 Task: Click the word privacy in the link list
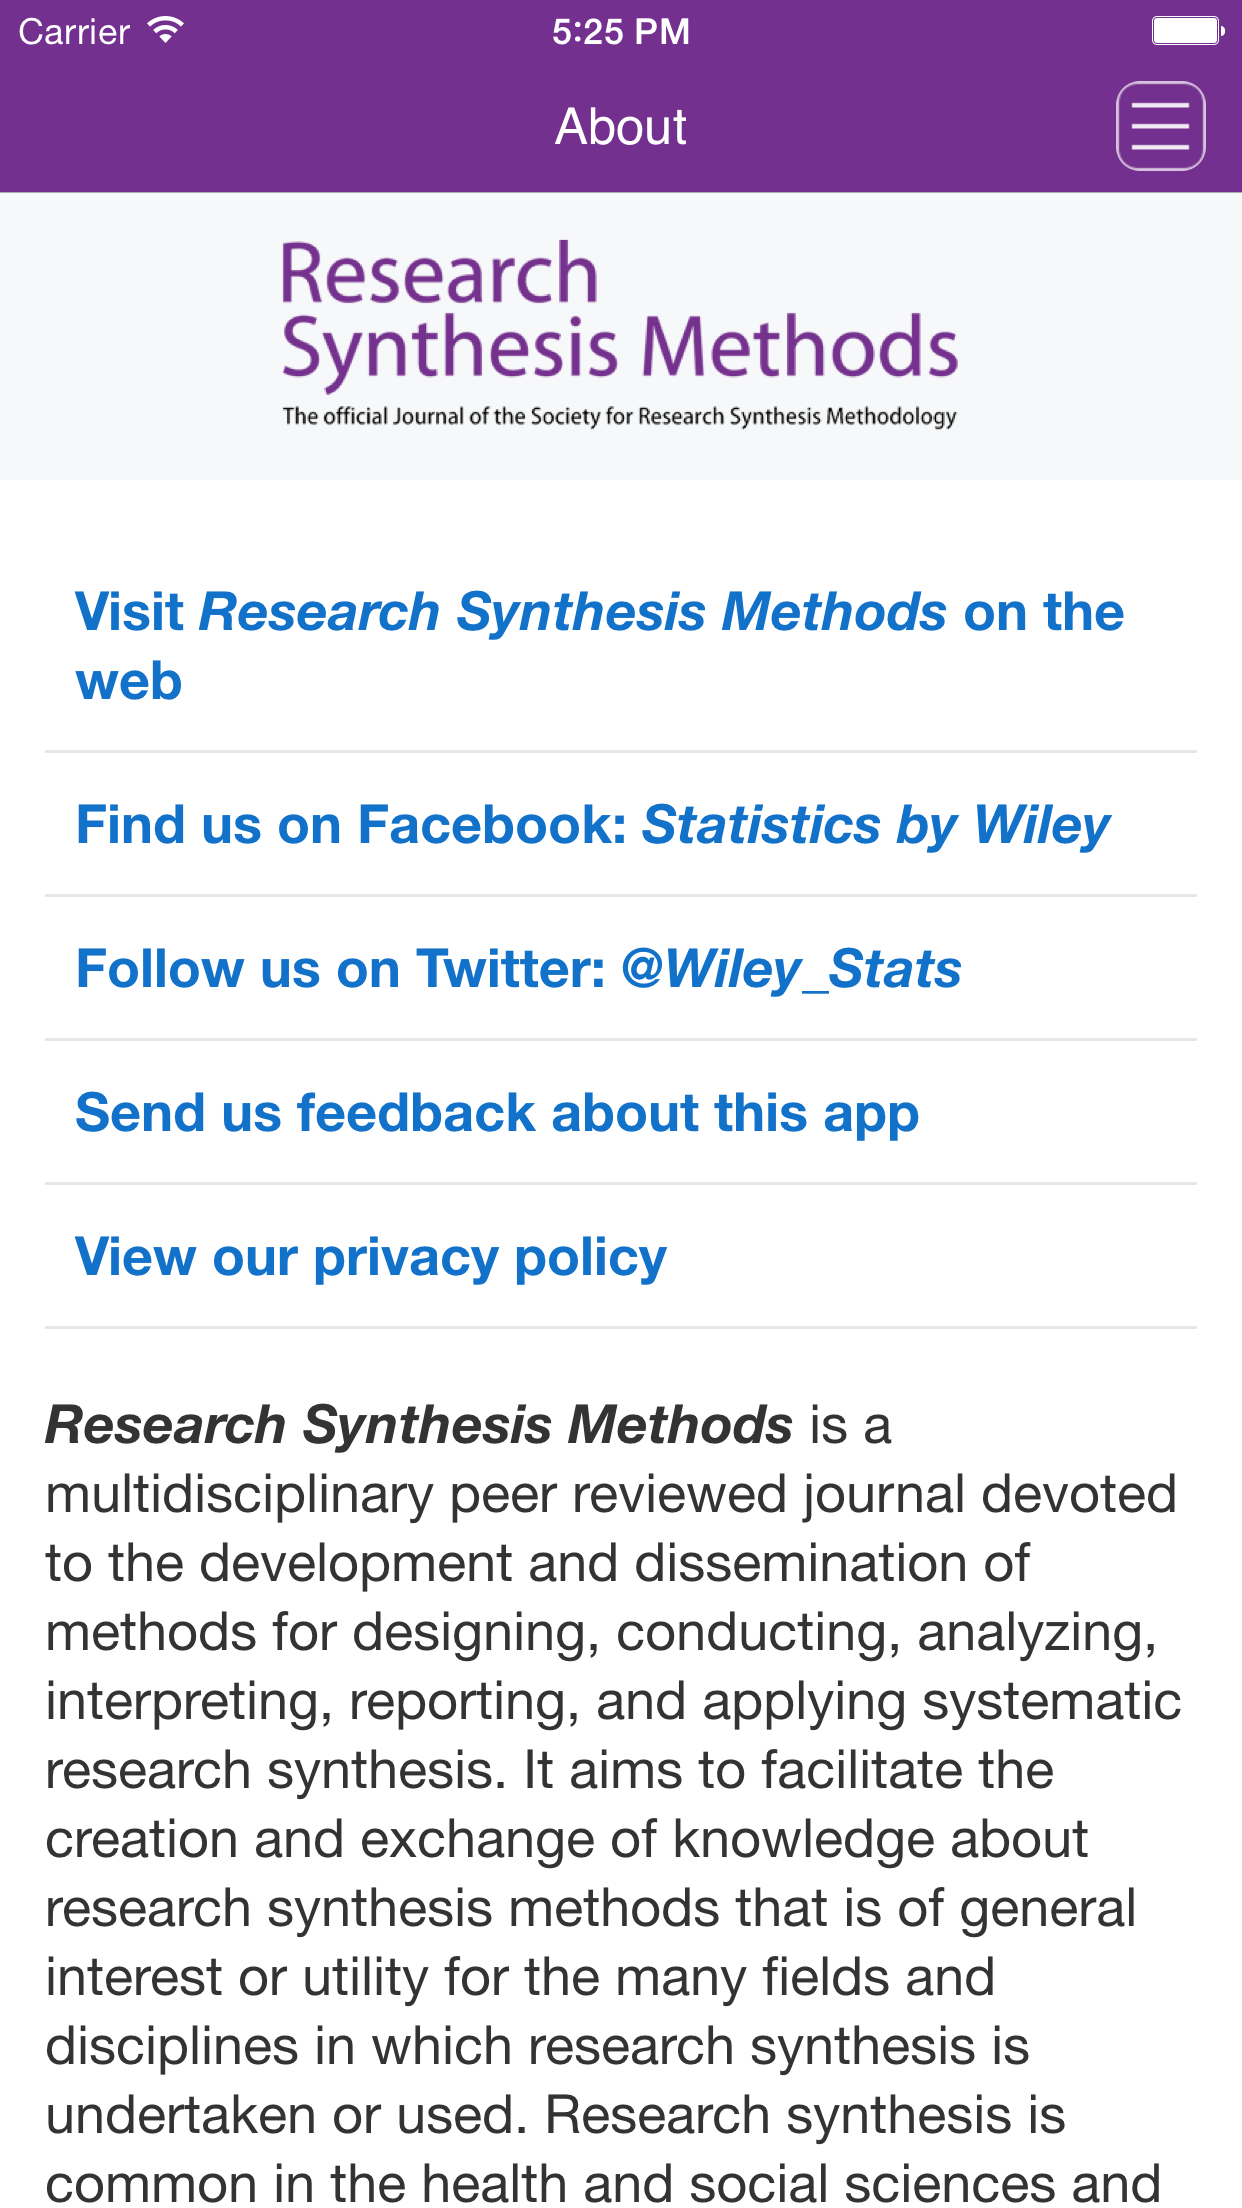point(406,1259)
